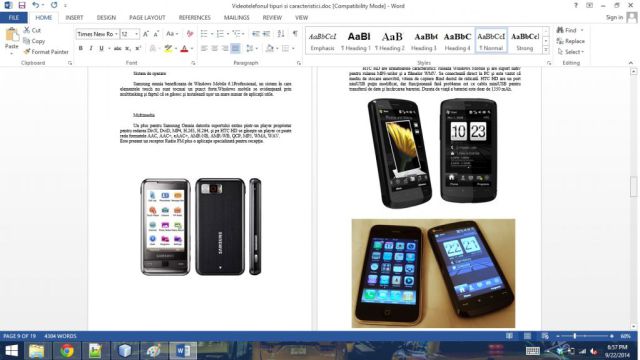Apply subscript formatting
The image size is (640, 360).
point(128,48)
